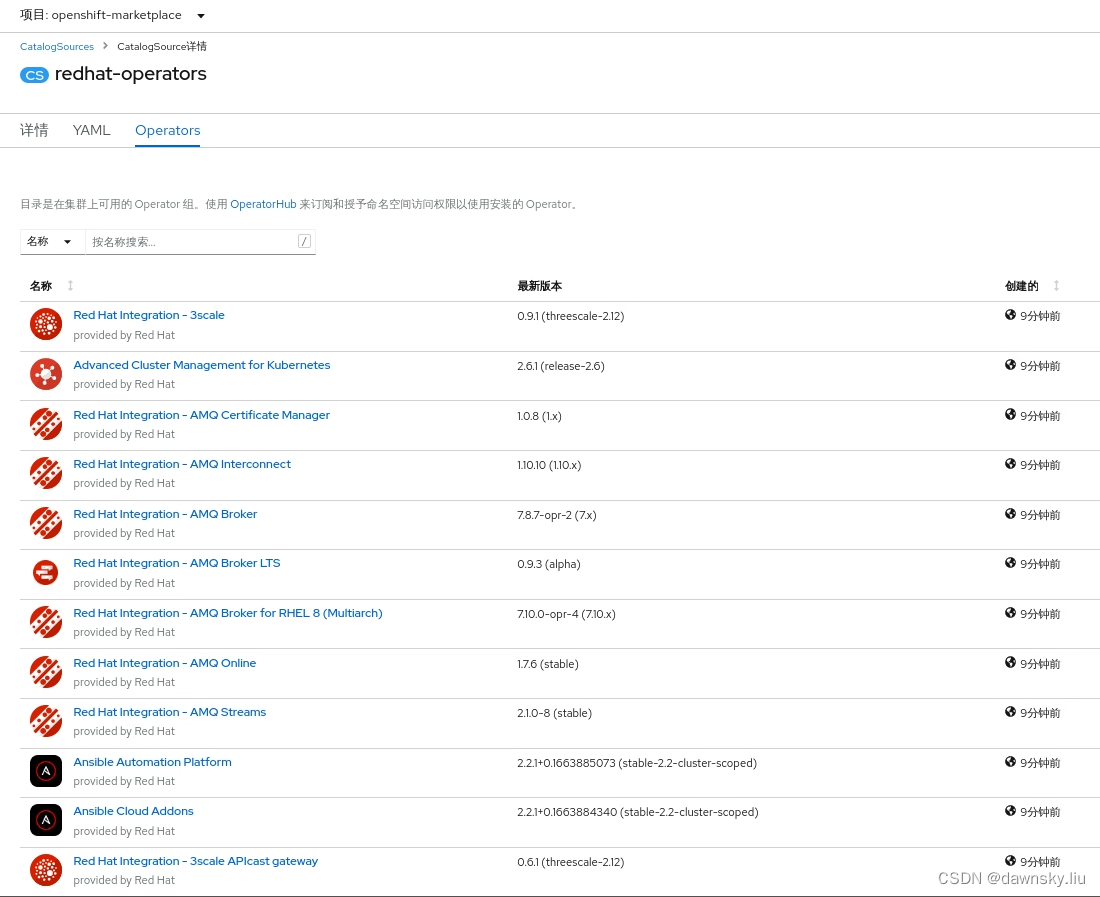Click the AMQ Broker operator logo (7.8.7-opr-2 row)

point(46,523)
